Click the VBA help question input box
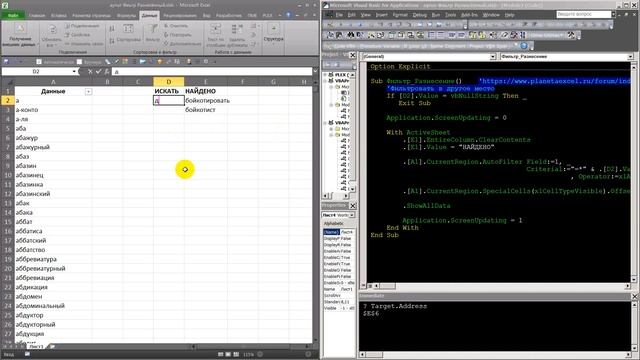The height and width of the screenshot is (360, 640). 583,14
